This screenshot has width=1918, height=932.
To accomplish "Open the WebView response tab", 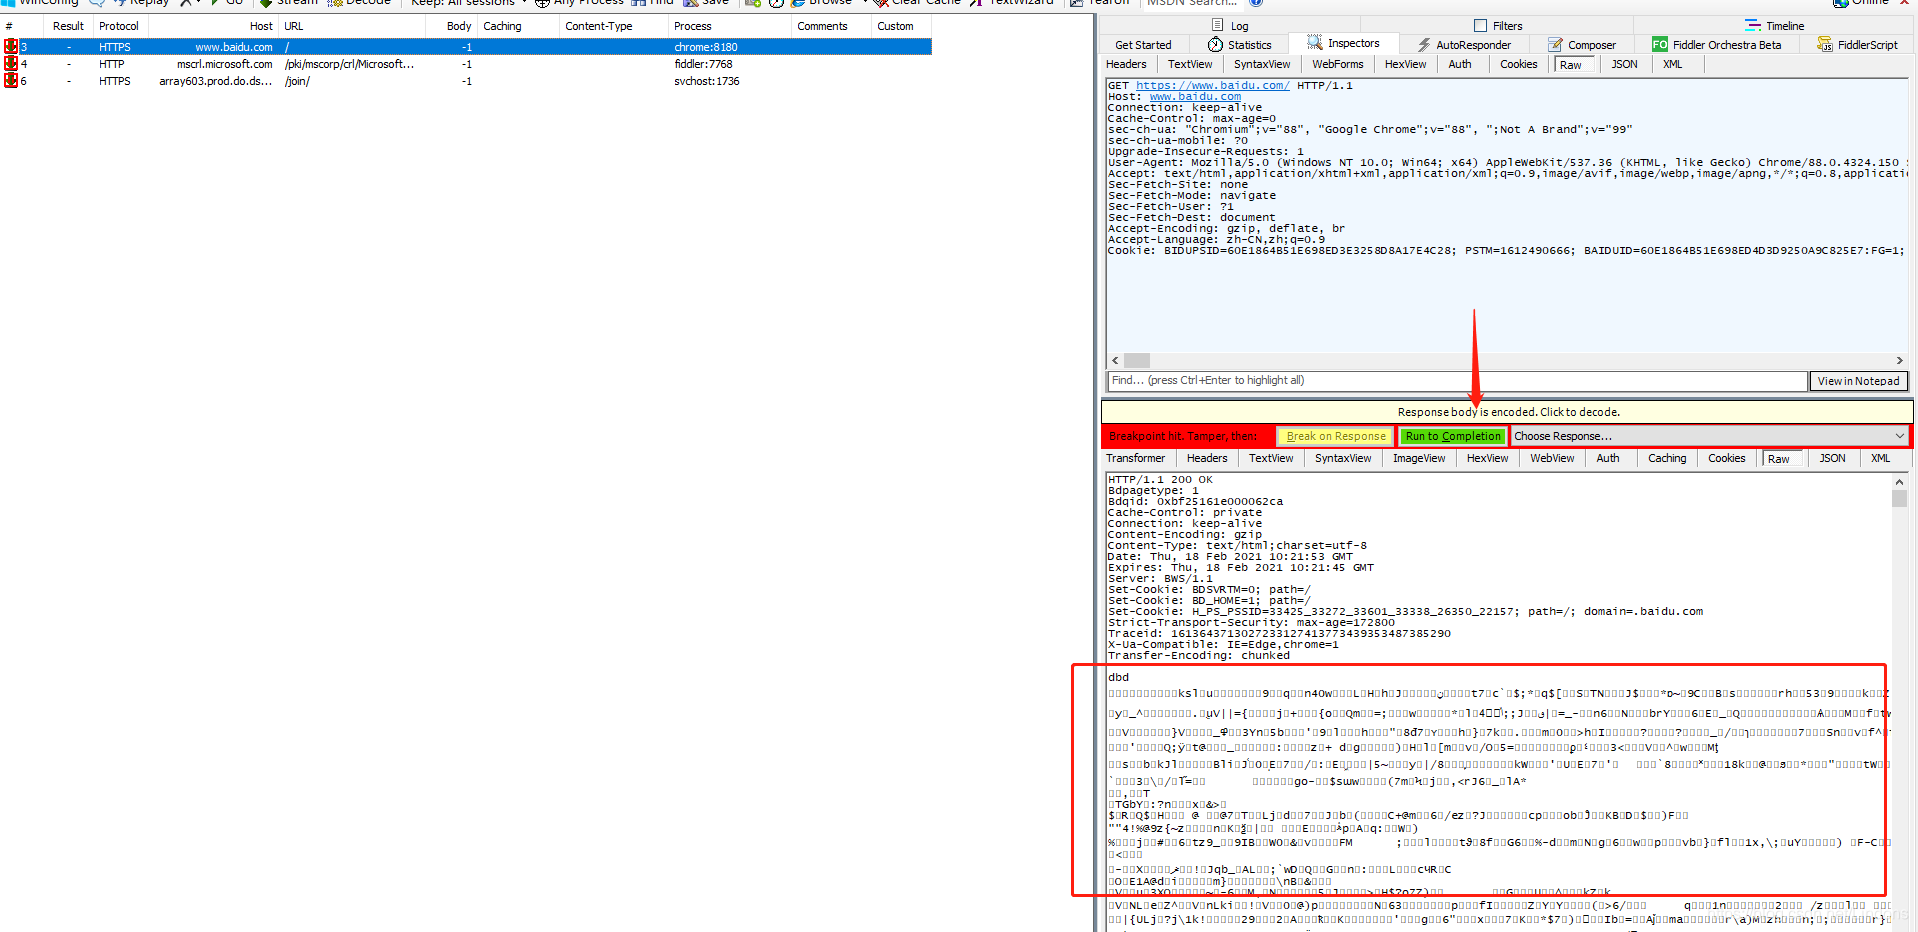I will 1552,458.
